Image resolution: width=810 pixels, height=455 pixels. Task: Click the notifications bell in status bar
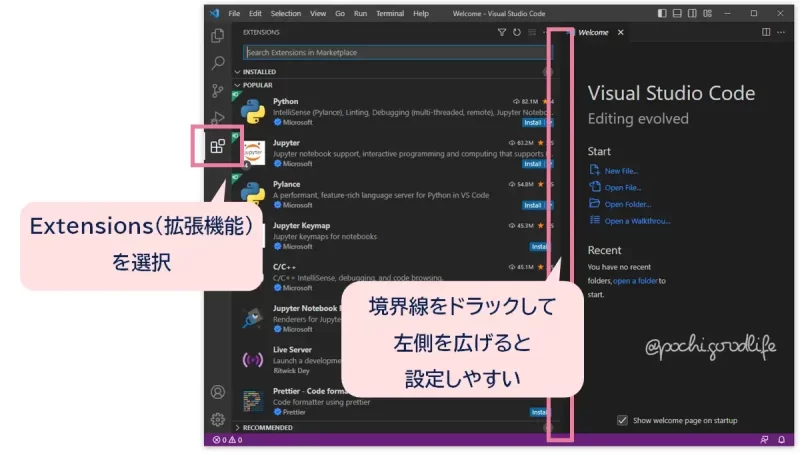coord(781,440)
